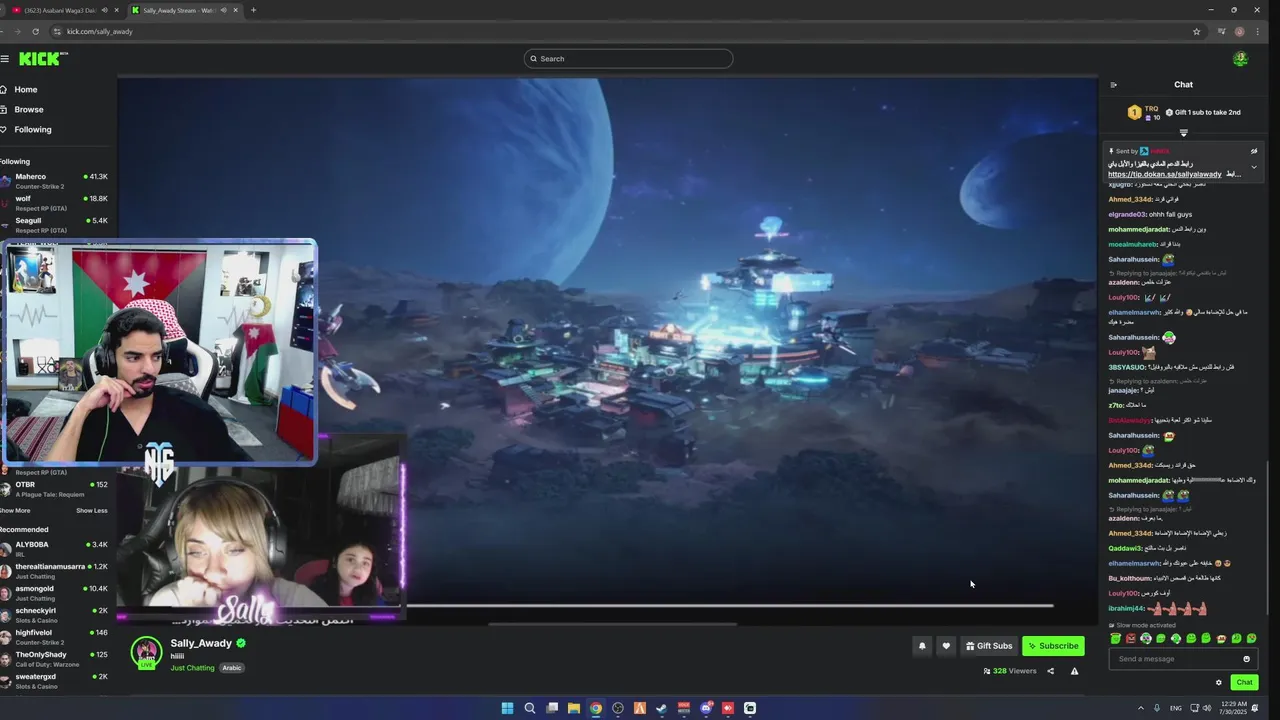The image size is (1280, 720).
Task: Click the Arabic language tag
Action: coord(232,668)
